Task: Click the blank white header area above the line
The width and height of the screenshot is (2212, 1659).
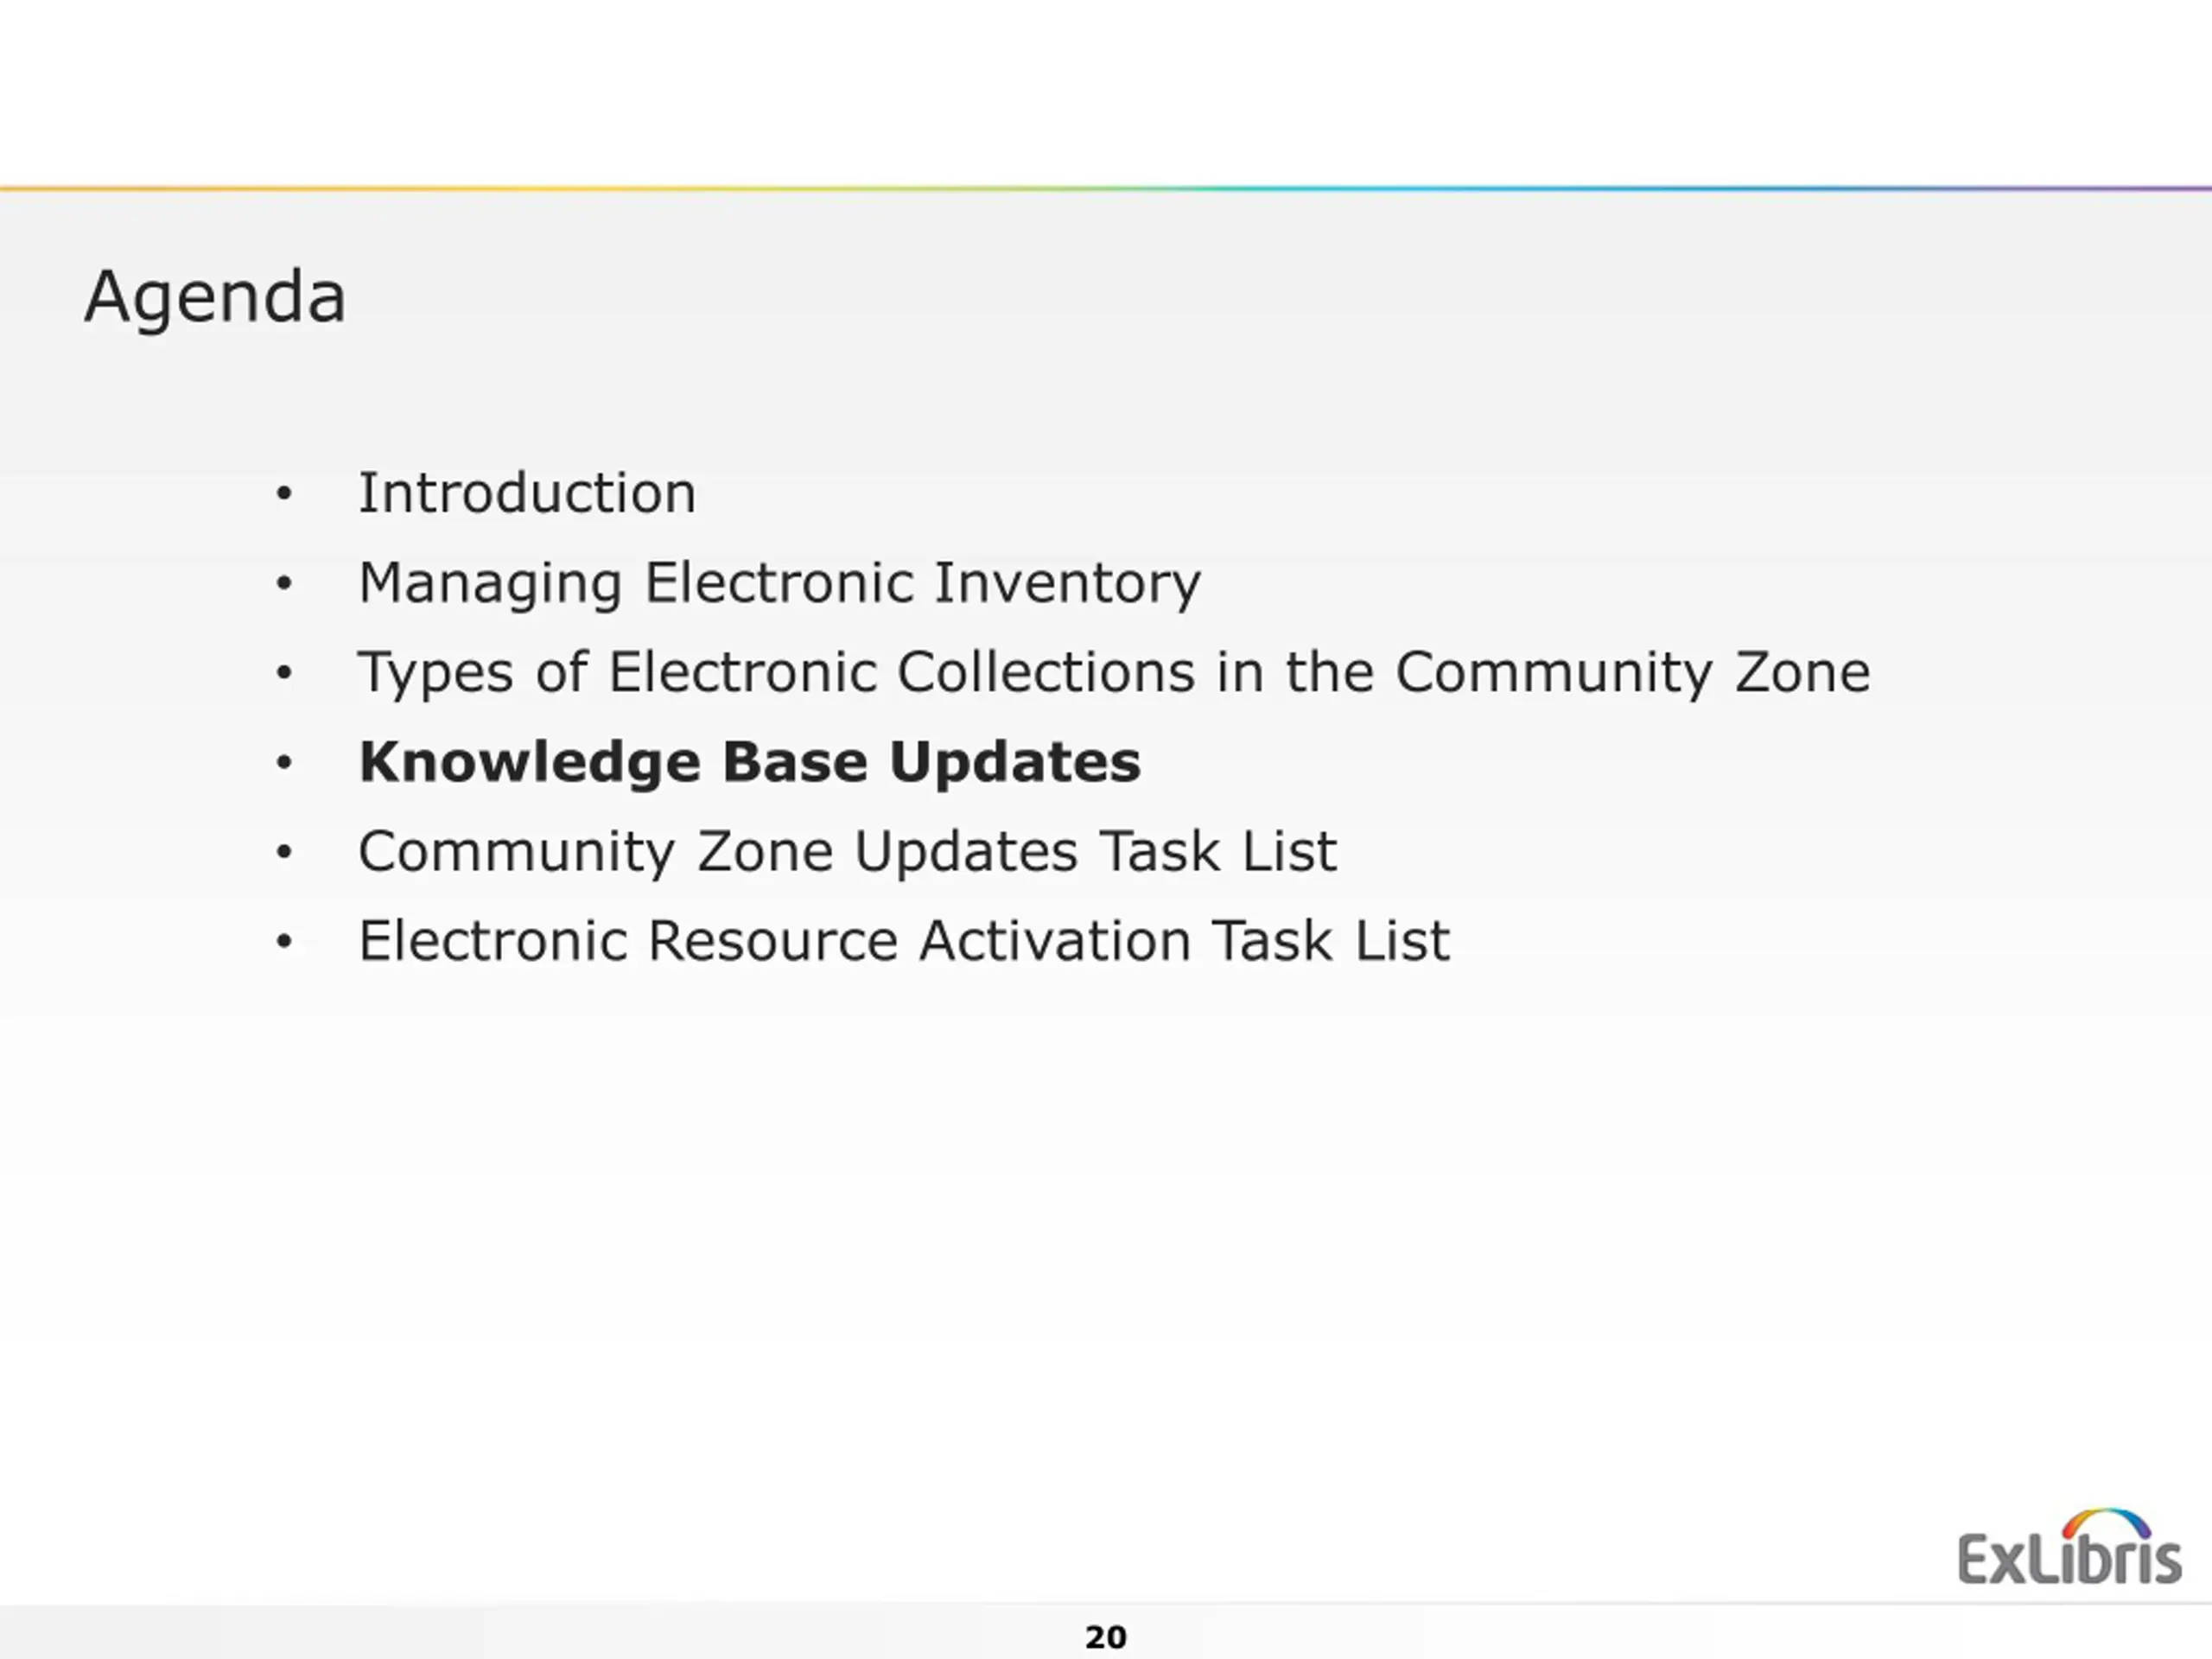Action: pos(1106,91)
